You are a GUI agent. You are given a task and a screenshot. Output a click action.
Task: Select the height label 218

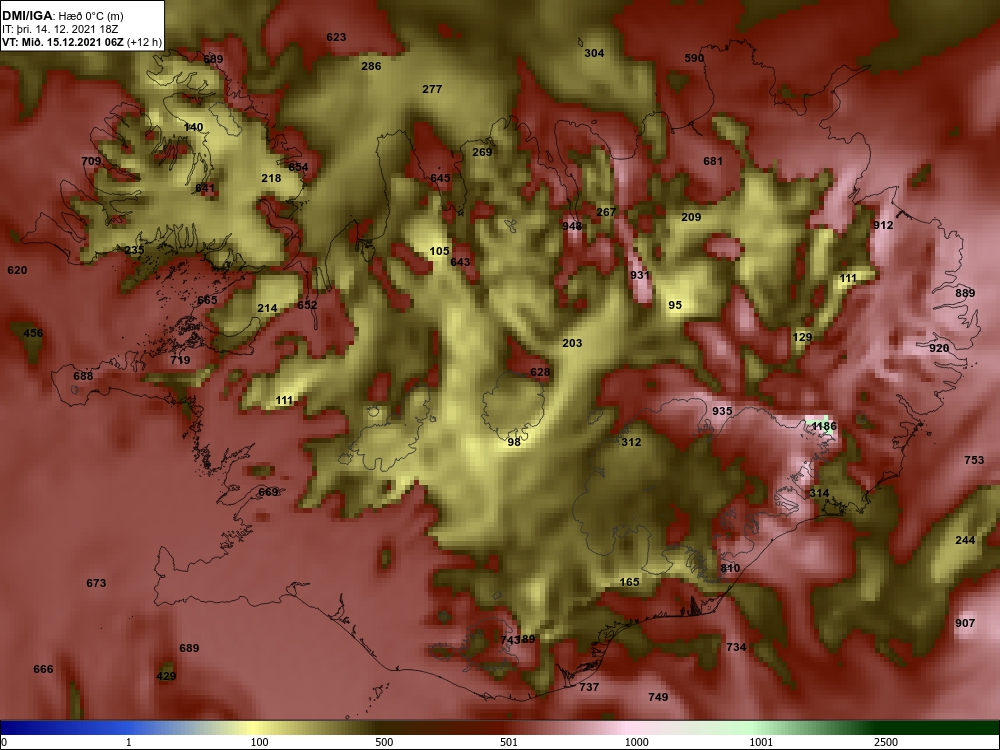click(x=271, y=179)
